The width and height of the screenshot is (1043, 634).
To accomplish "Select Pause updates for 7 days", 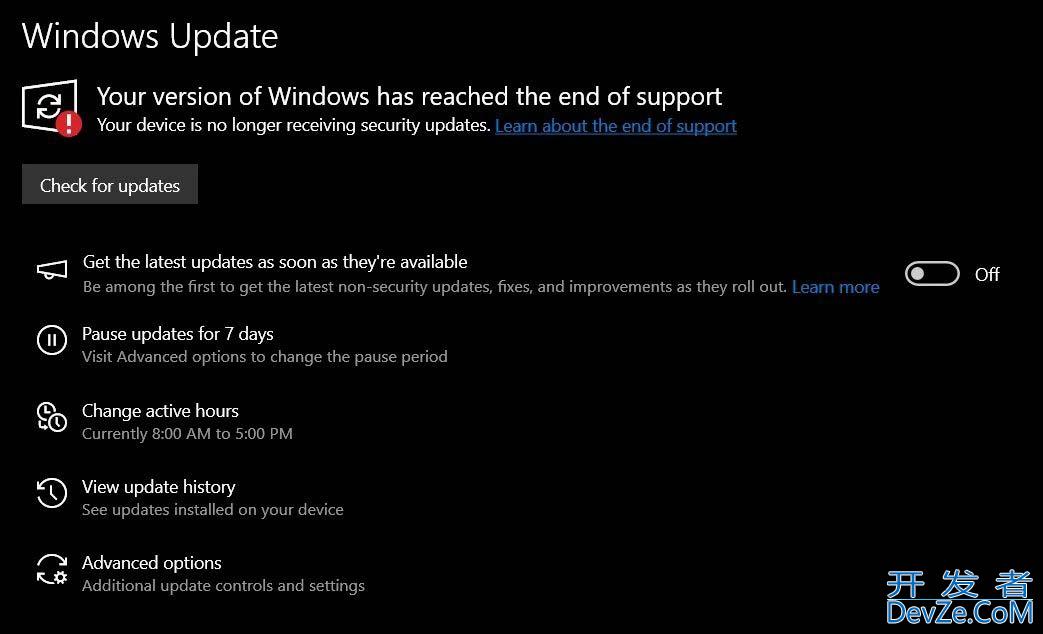I will 178,334.
